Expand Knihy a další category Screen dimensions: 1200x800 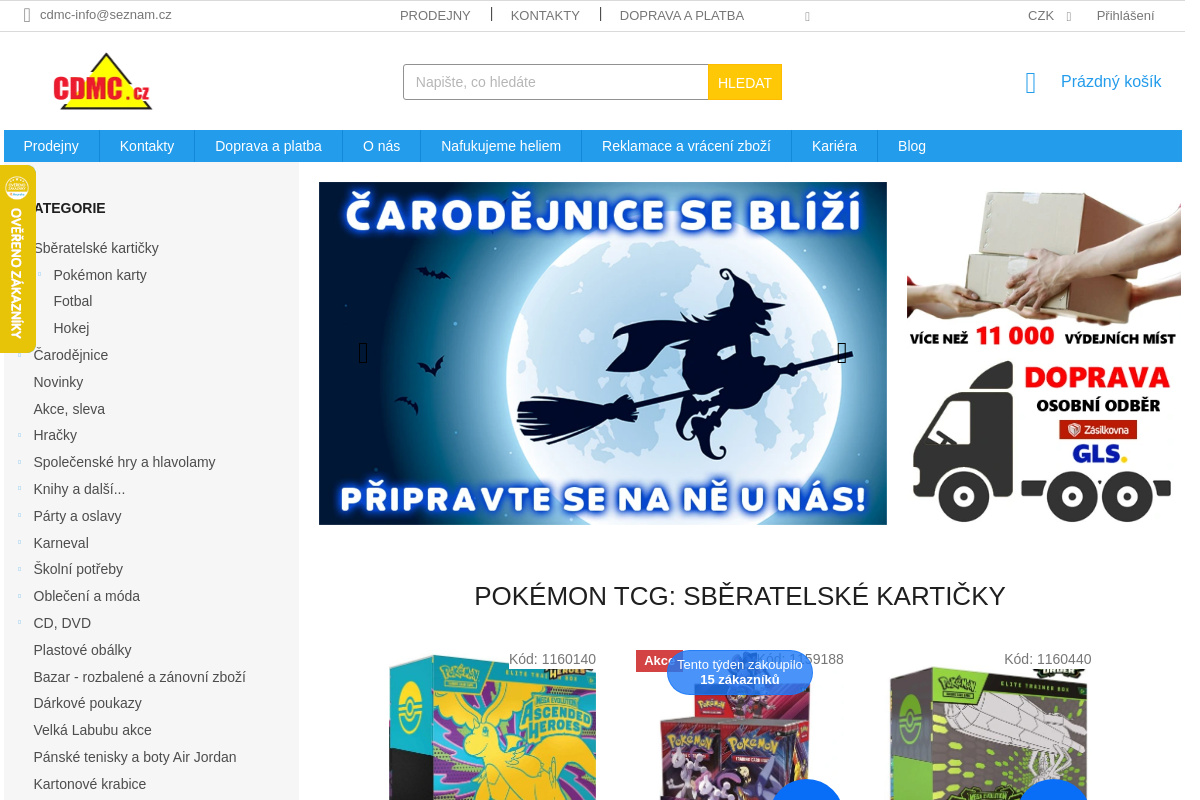pyautogui.click(x=20, y=489)
